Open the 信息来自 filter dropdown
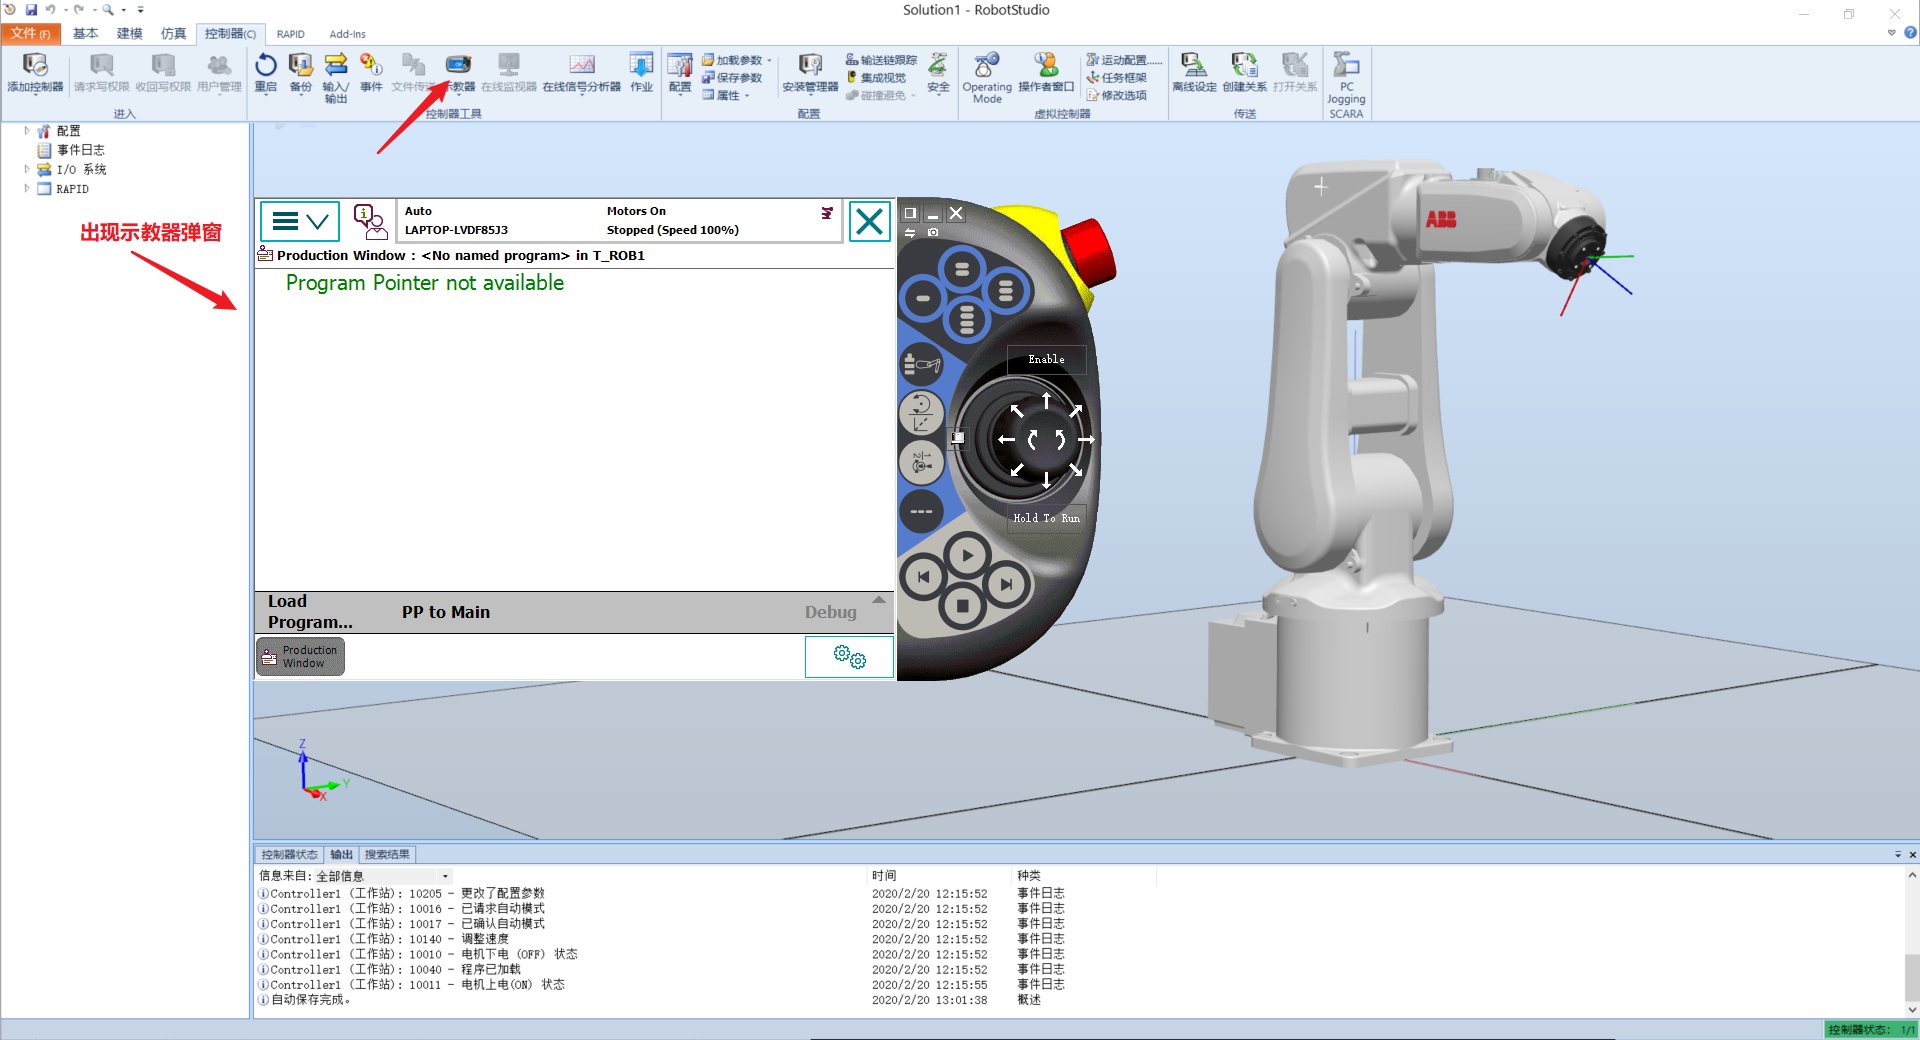Screen dimensions: 1920x1040 [x=444, y=875]
